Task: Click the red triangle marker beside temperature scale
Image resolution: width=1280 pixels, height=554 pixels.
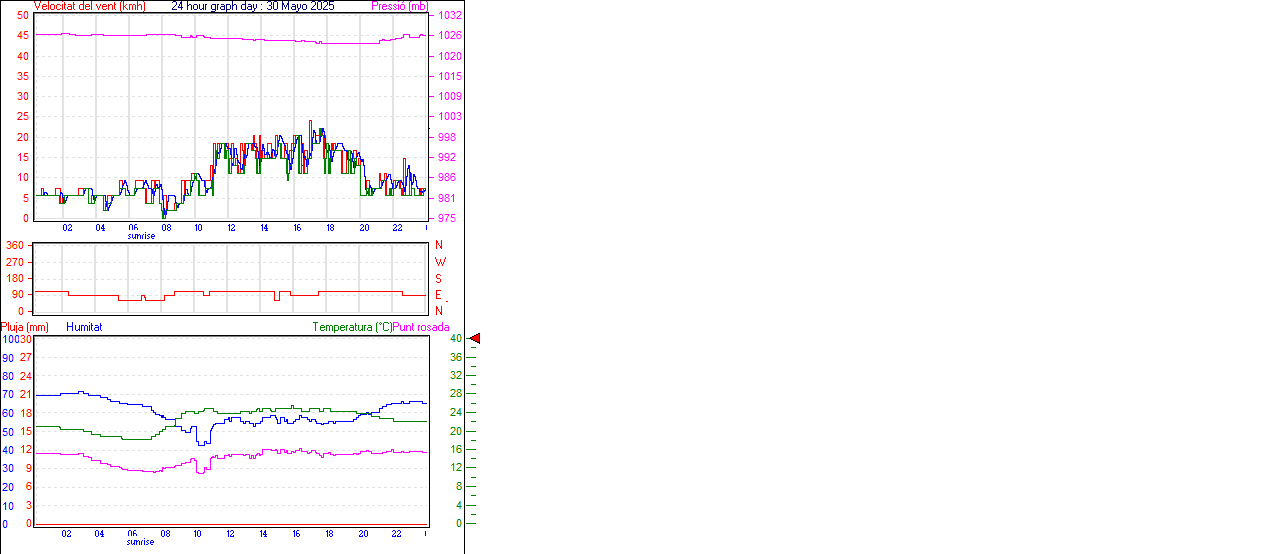Action: point(475,339)
